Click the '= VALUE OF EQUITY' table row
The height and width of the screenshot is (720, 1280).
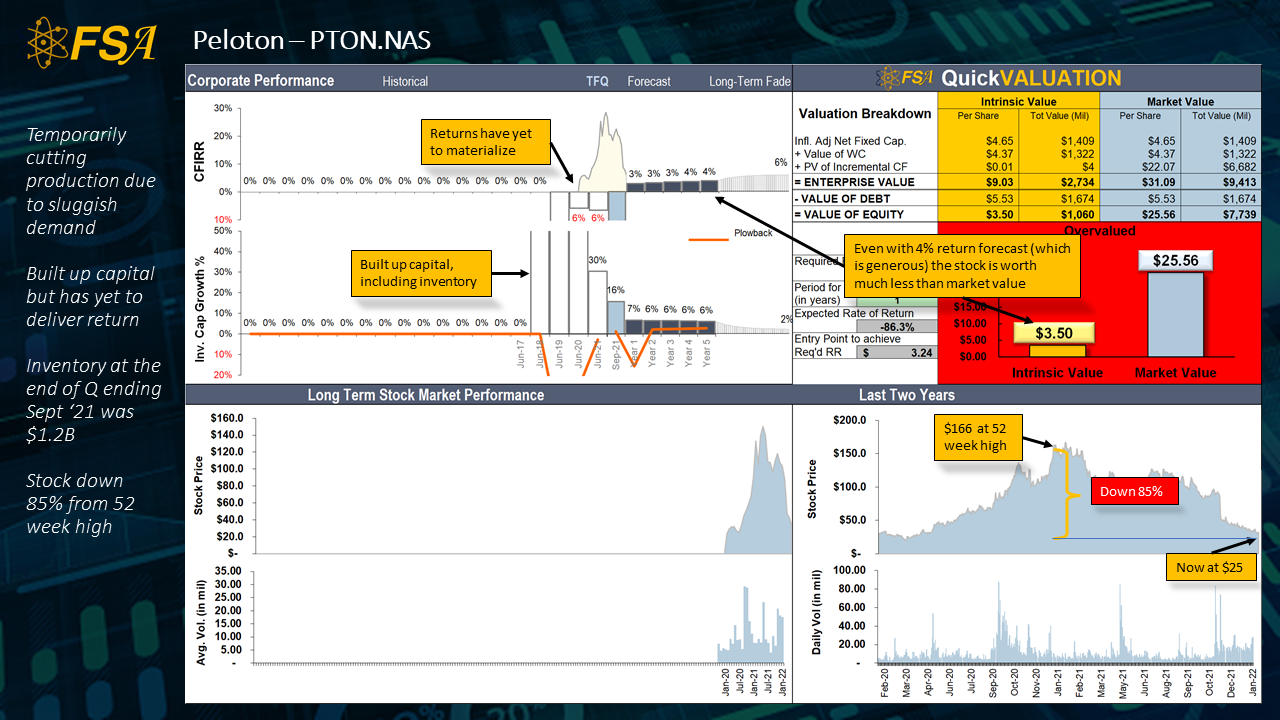click(850, 214)
